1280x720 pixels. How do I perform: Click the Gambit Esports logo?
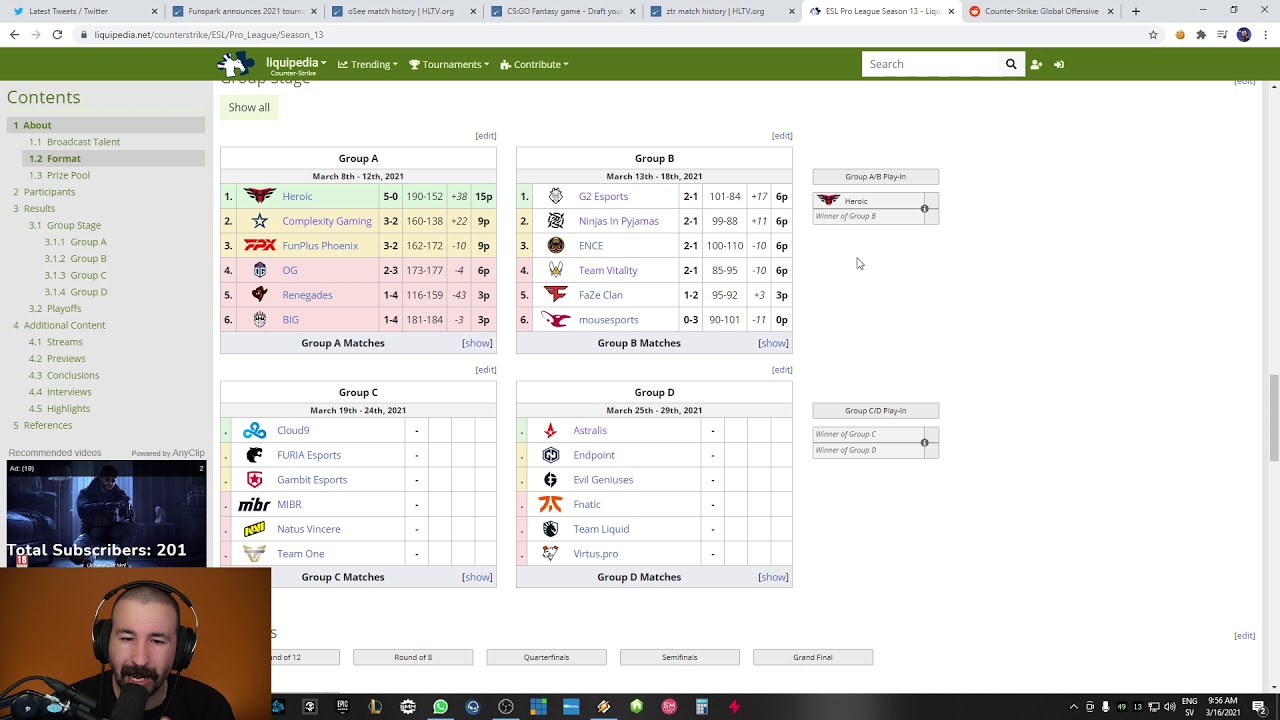pyautogui.click(x=255, y=480)
